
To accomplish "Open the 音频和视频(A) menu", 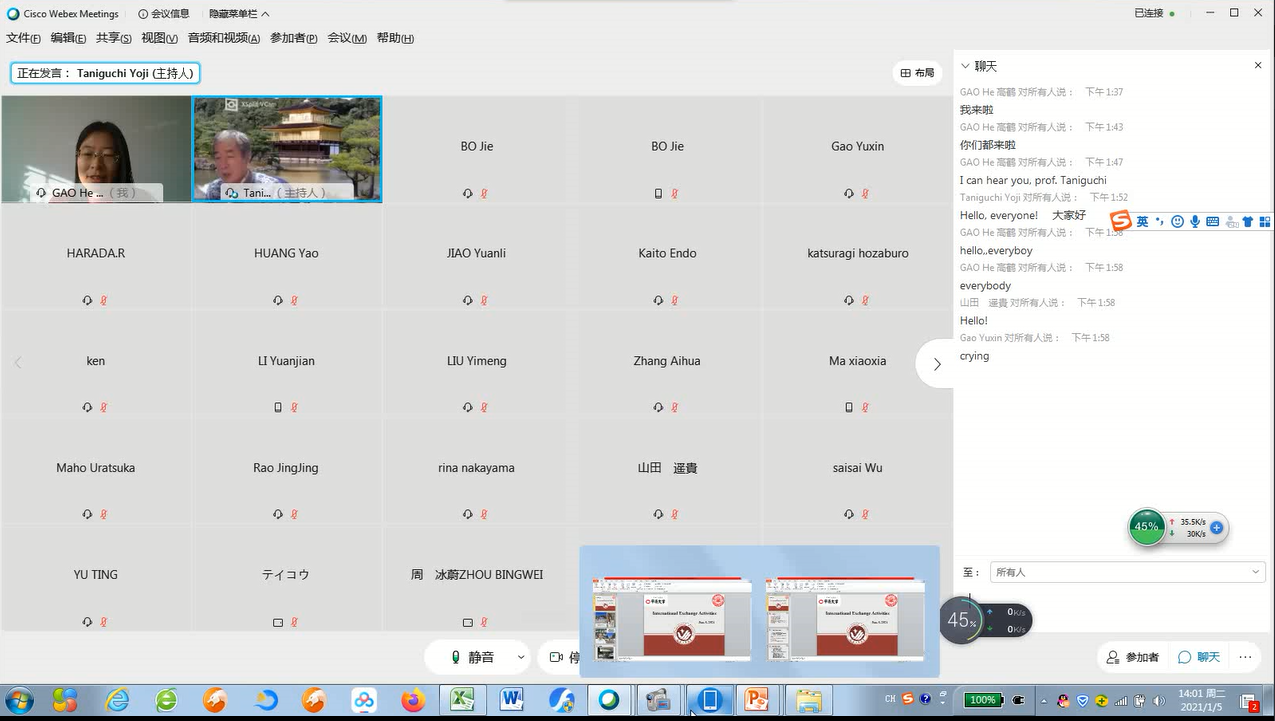I will point(223,38).
